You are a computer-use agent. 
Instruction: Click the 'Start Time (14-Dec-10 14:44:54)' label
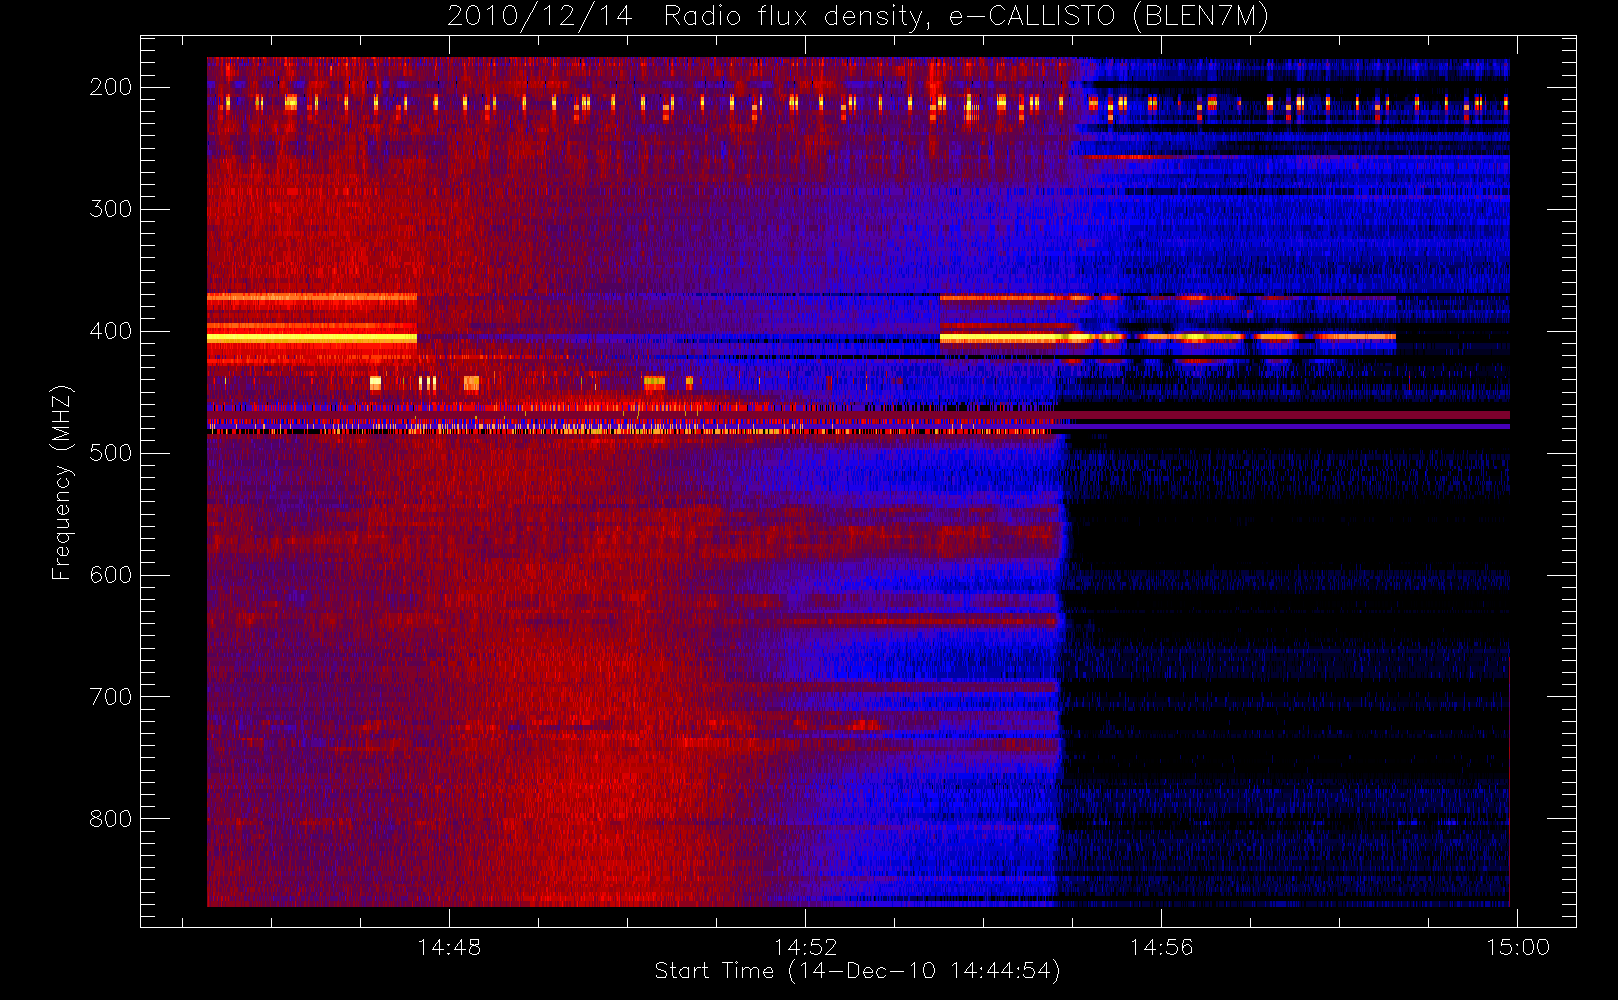click(857, 971)
